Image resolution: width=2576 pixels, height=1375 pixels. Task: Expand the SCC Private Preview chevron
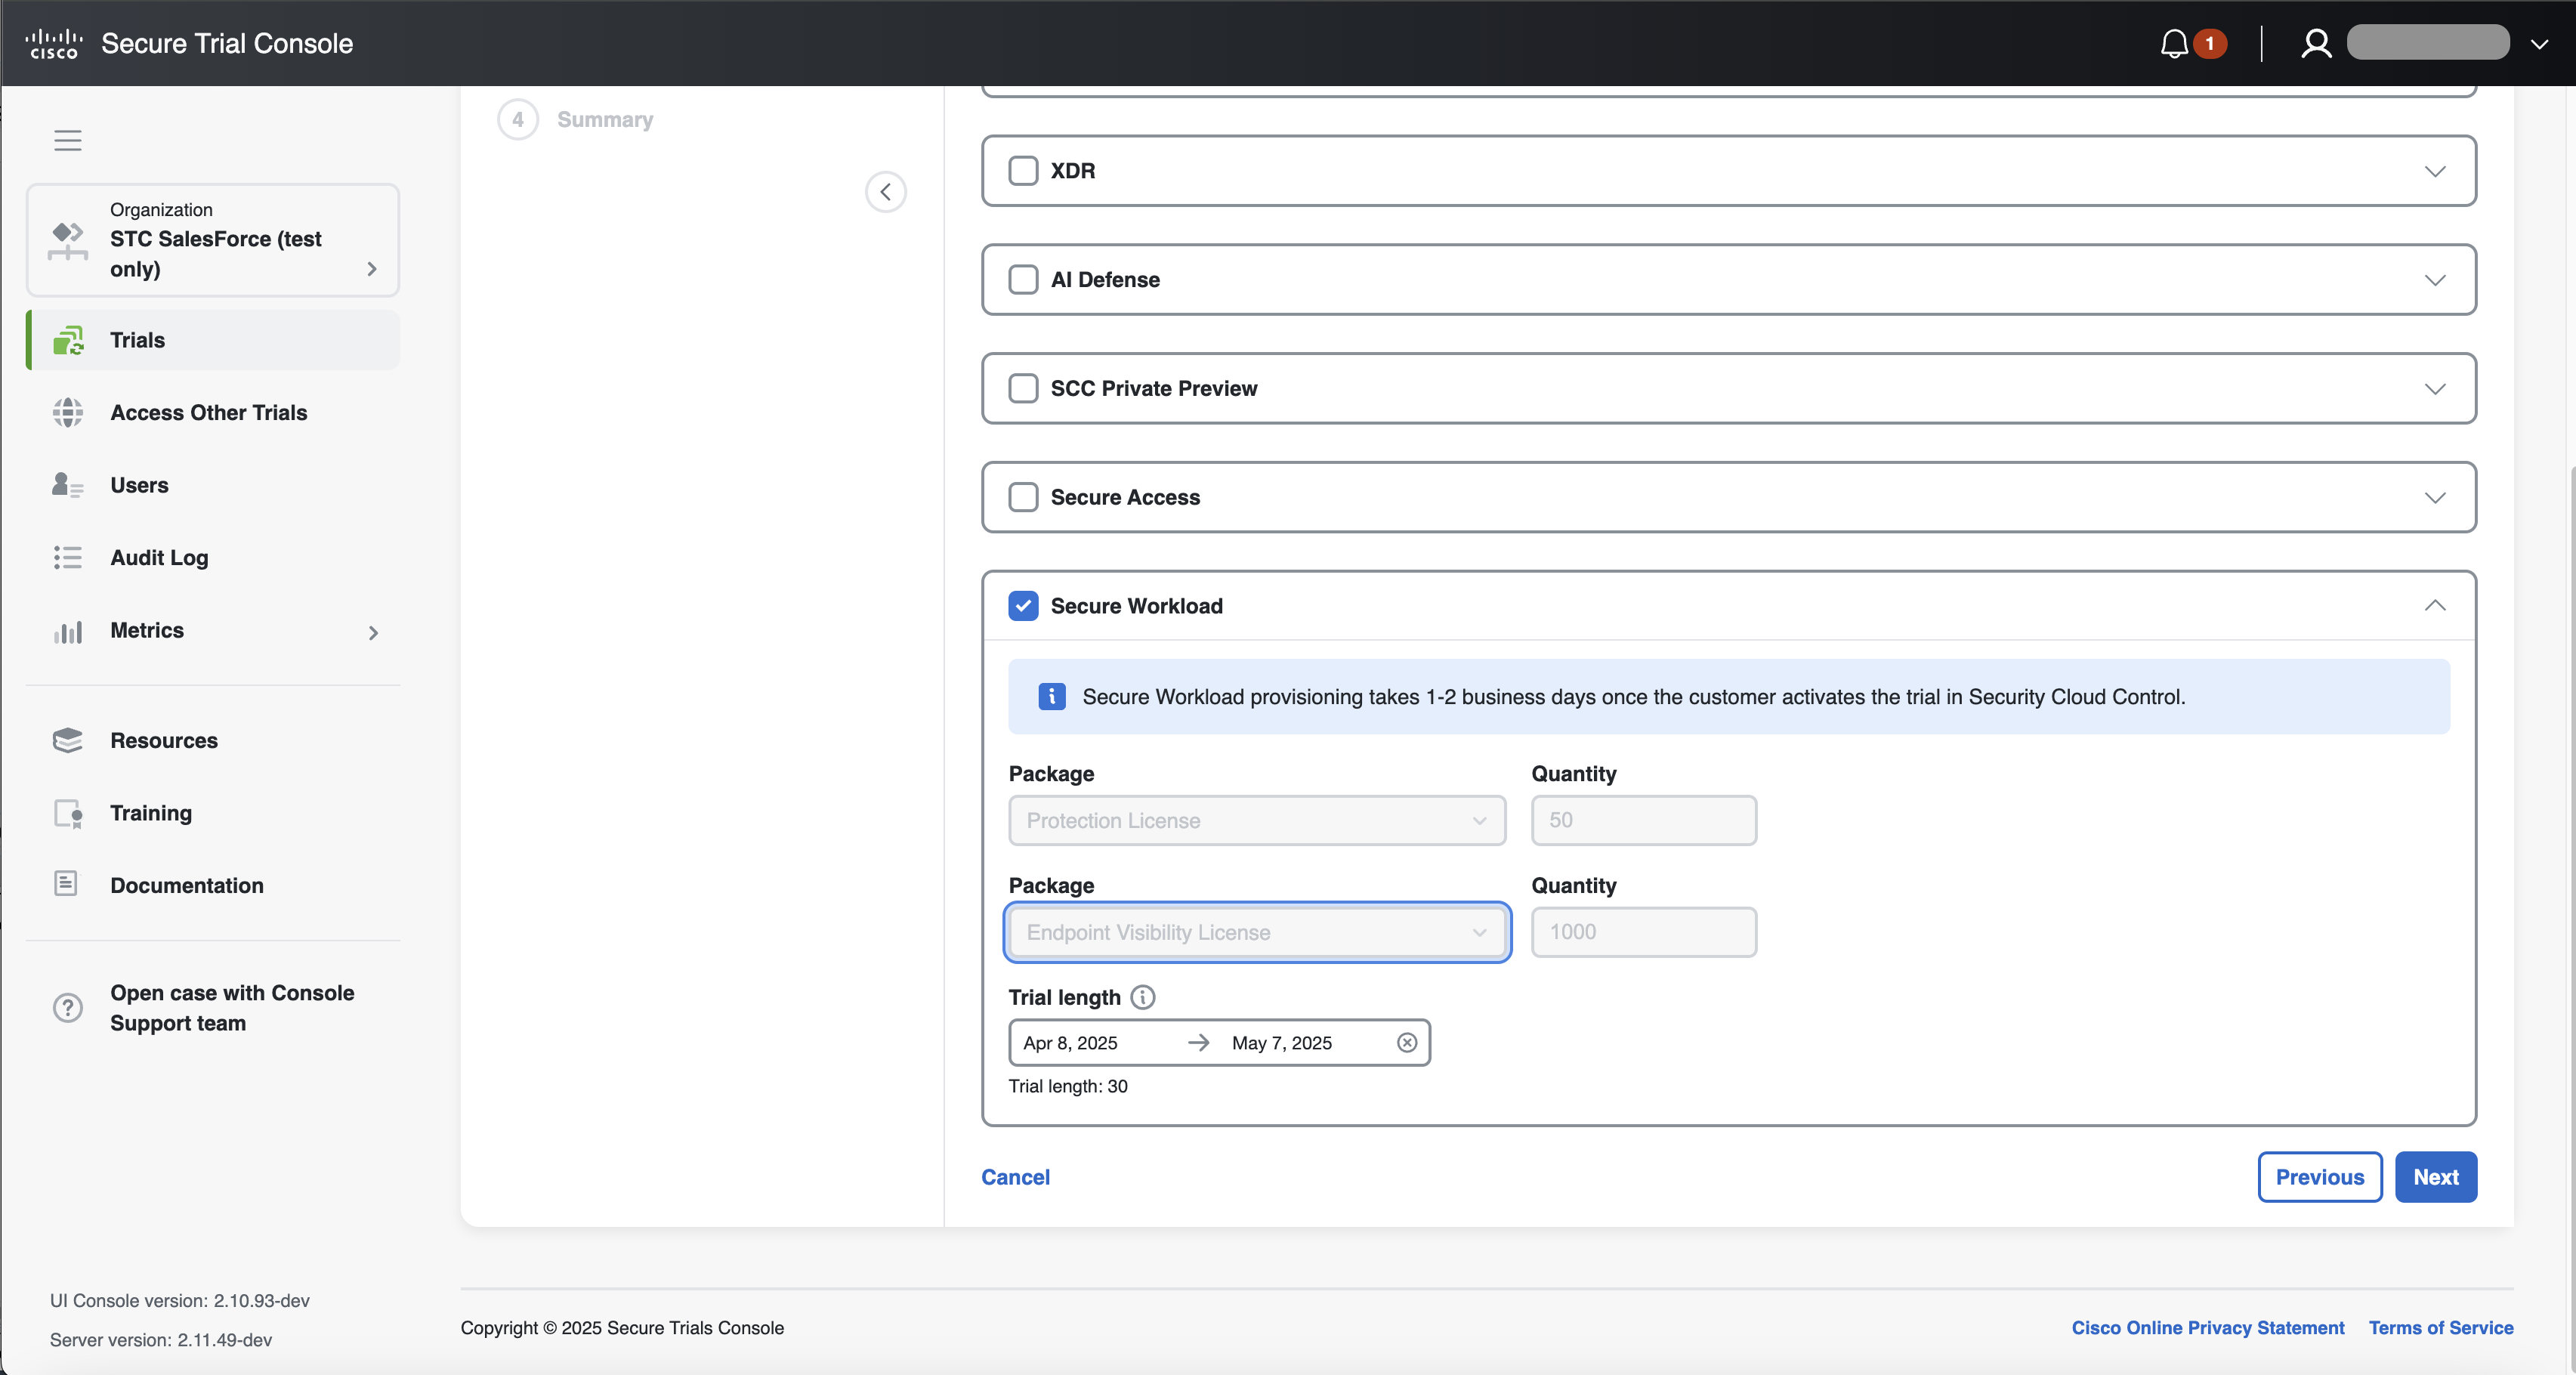coord(2435,389)
